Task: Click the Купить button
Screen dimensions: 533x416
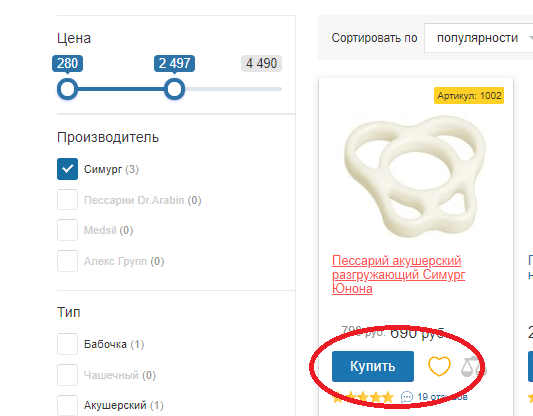Action: point(373,366)
